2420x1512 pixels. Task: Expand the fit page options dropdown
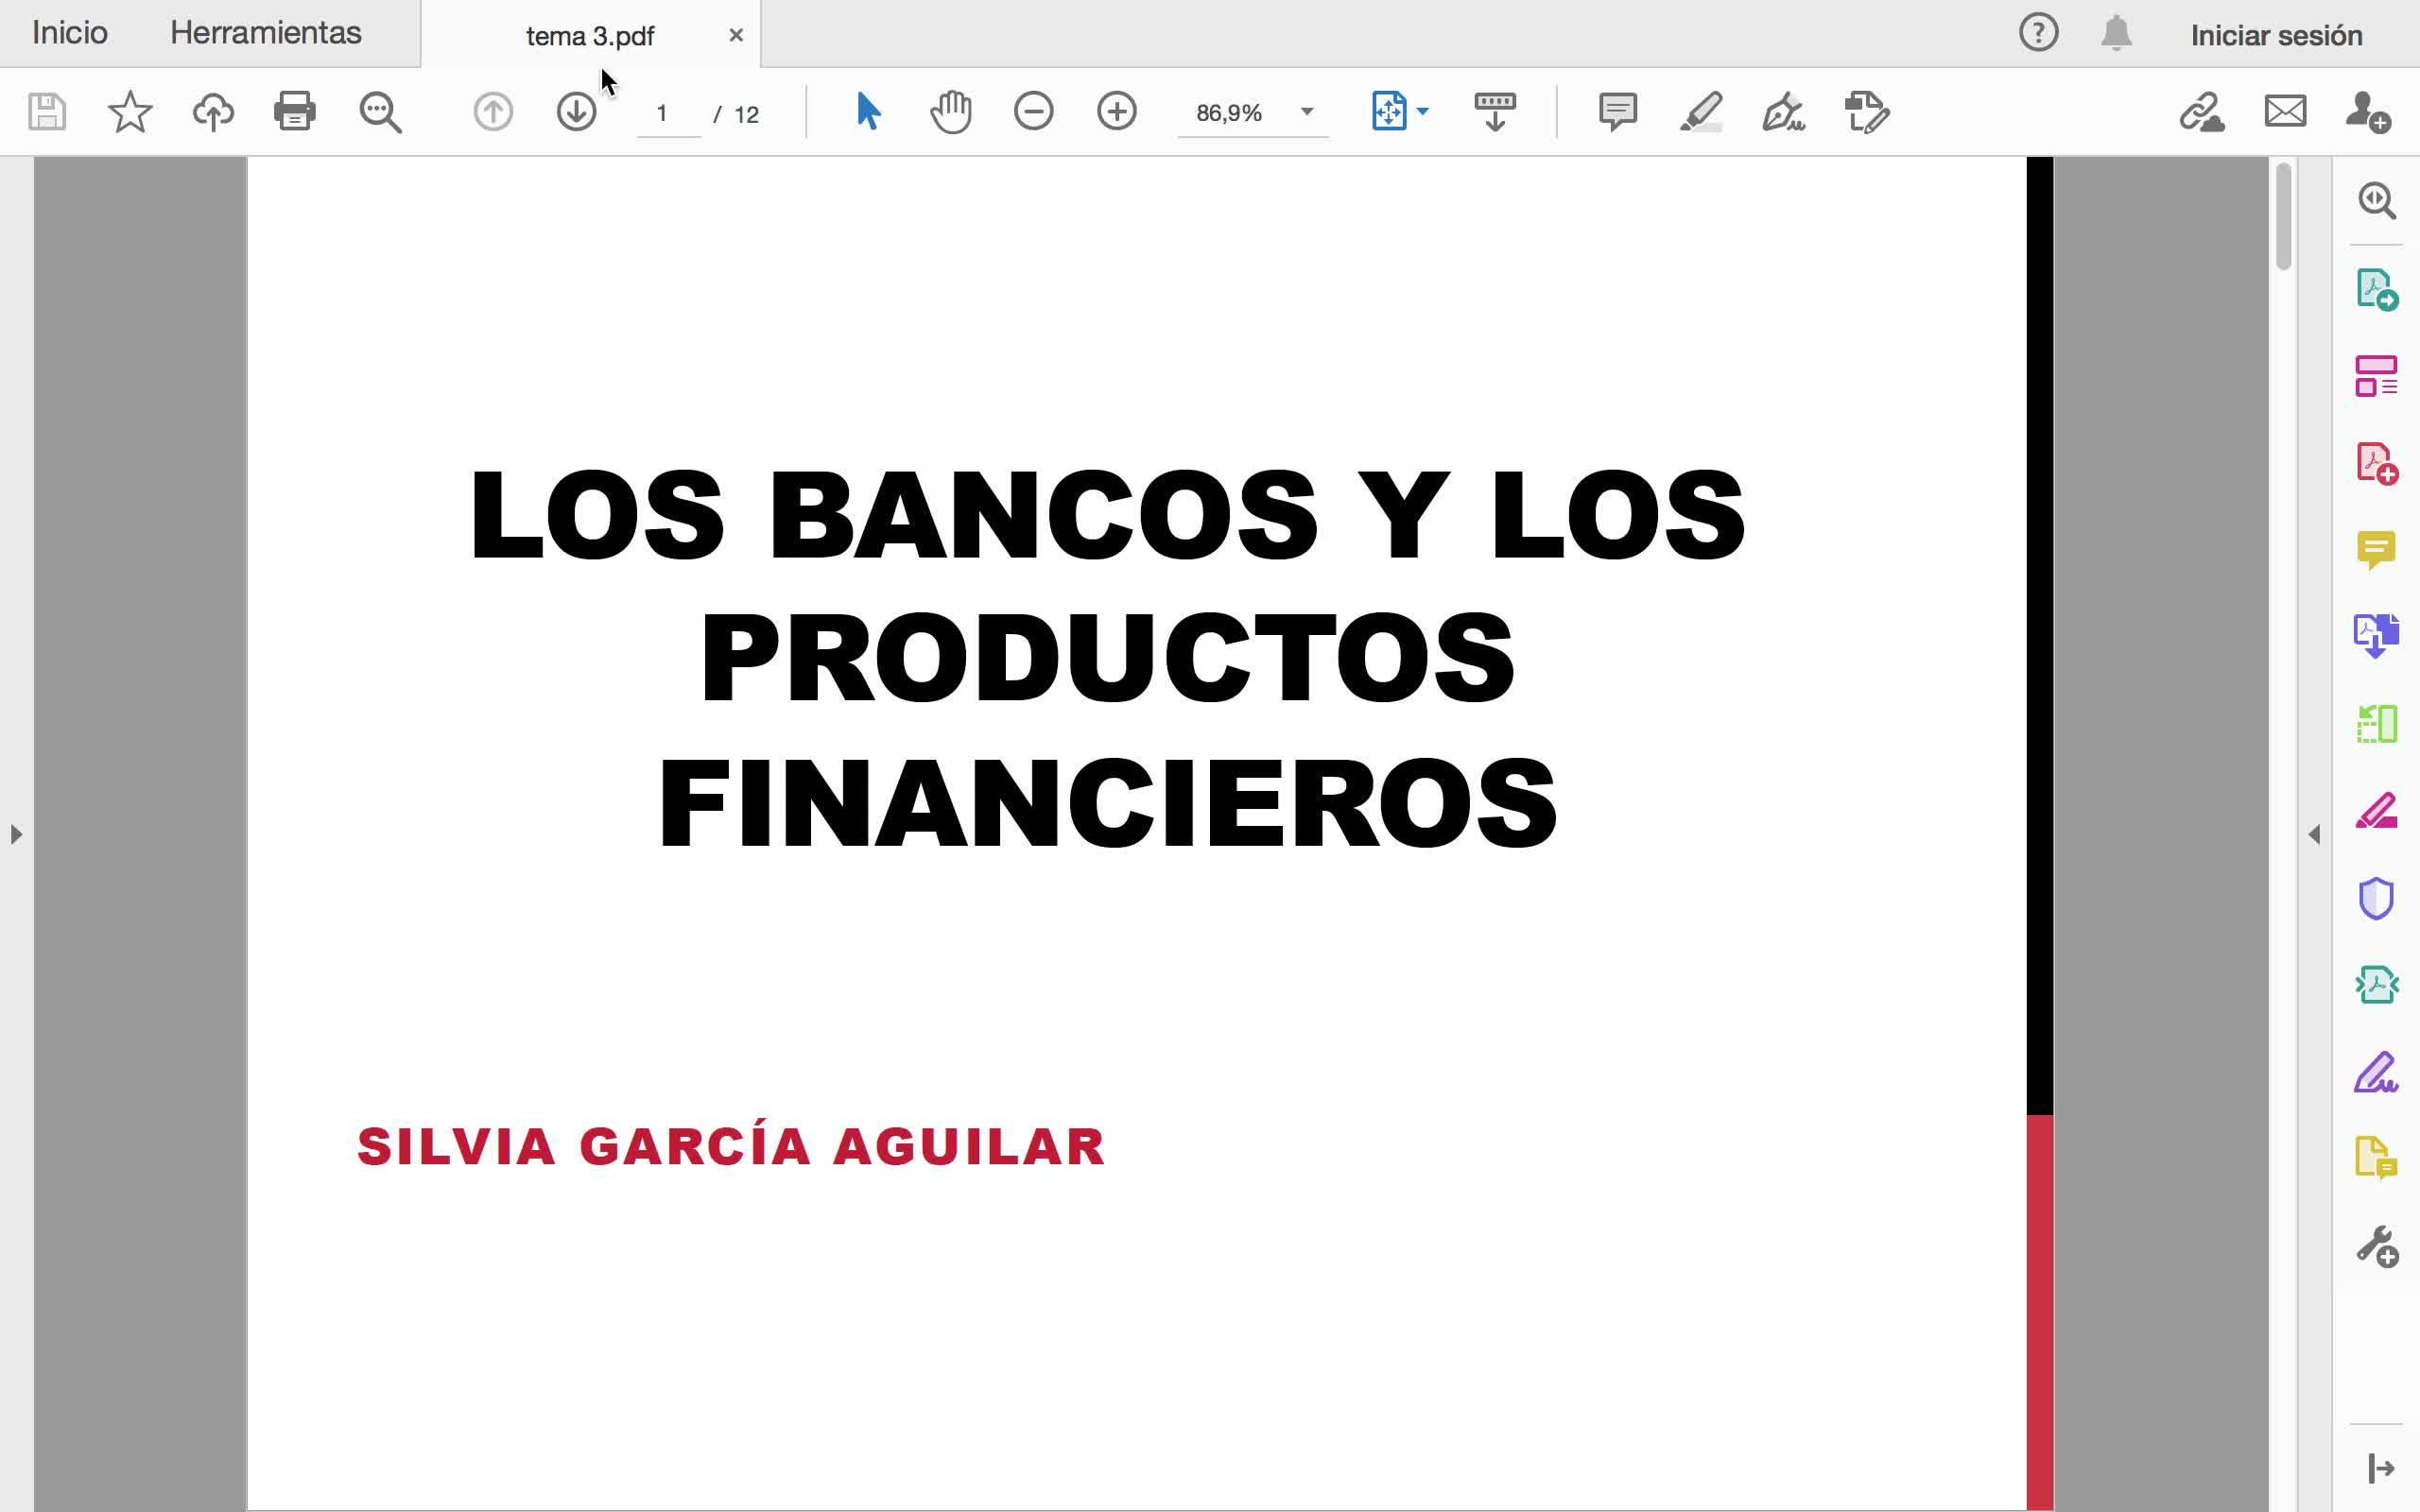[1423, 112]
